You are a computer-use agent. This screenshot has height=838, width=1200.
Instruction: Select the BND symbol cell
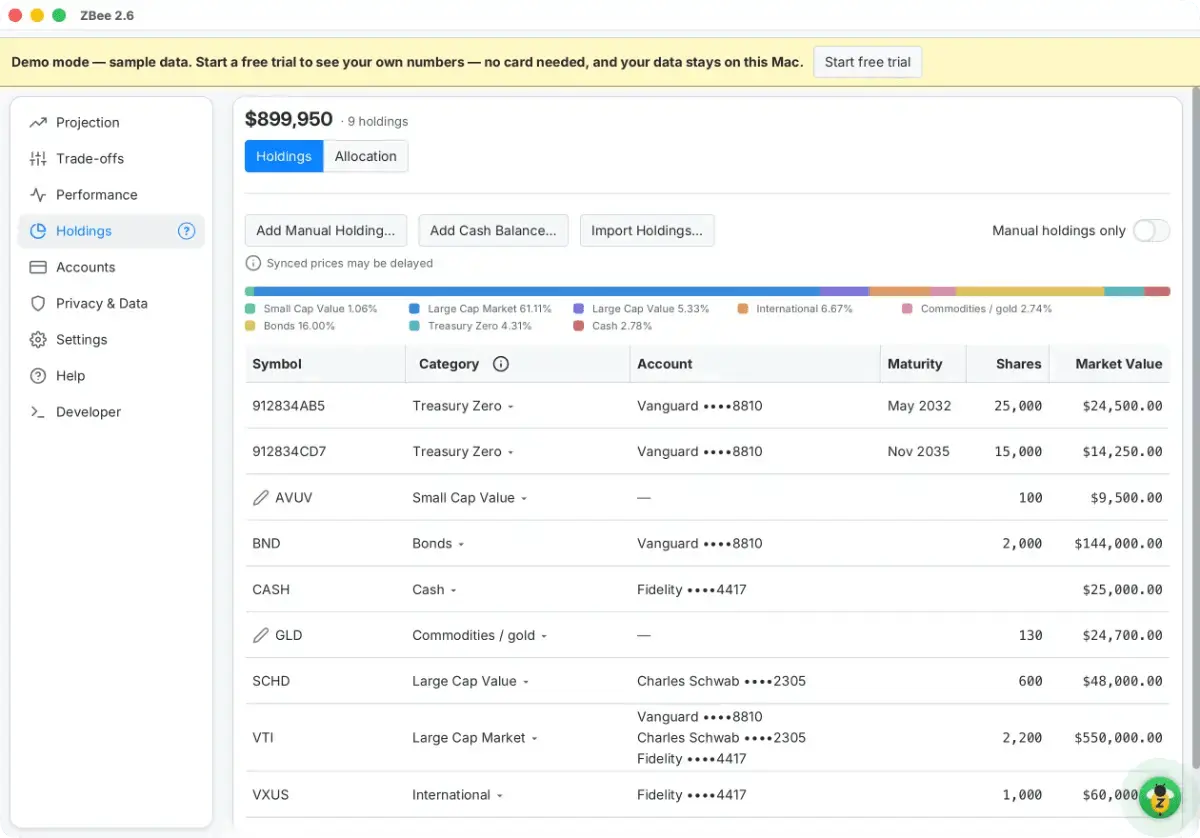coord(266,544)
